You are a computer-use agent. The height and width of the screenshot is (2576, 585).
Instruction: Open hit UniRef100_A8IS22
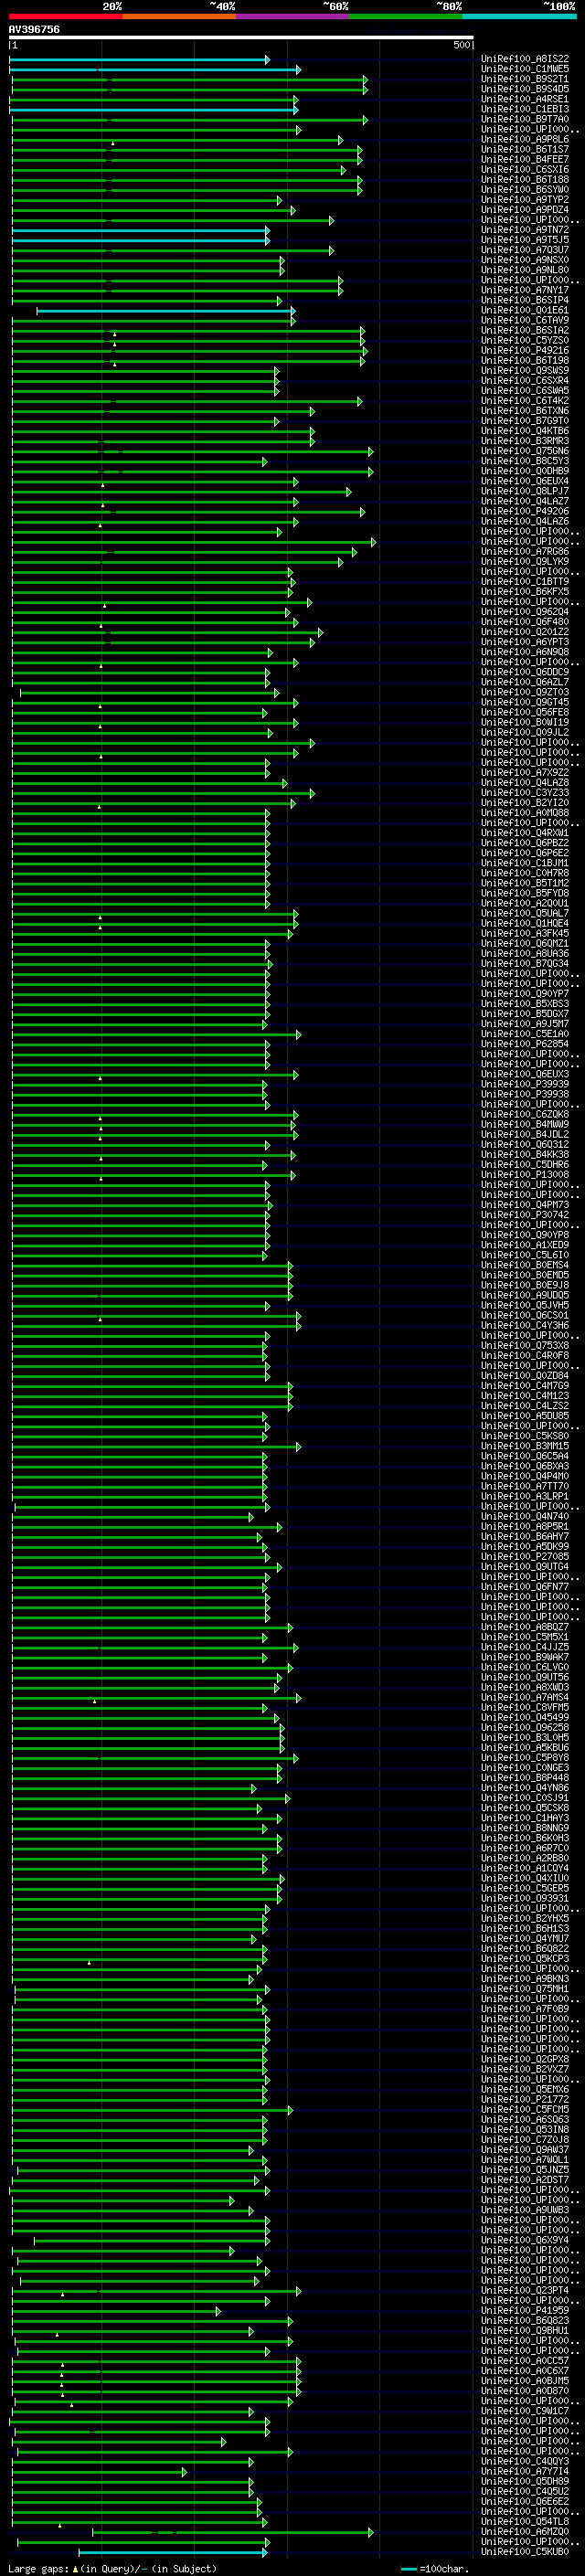[x=525, y=59]
